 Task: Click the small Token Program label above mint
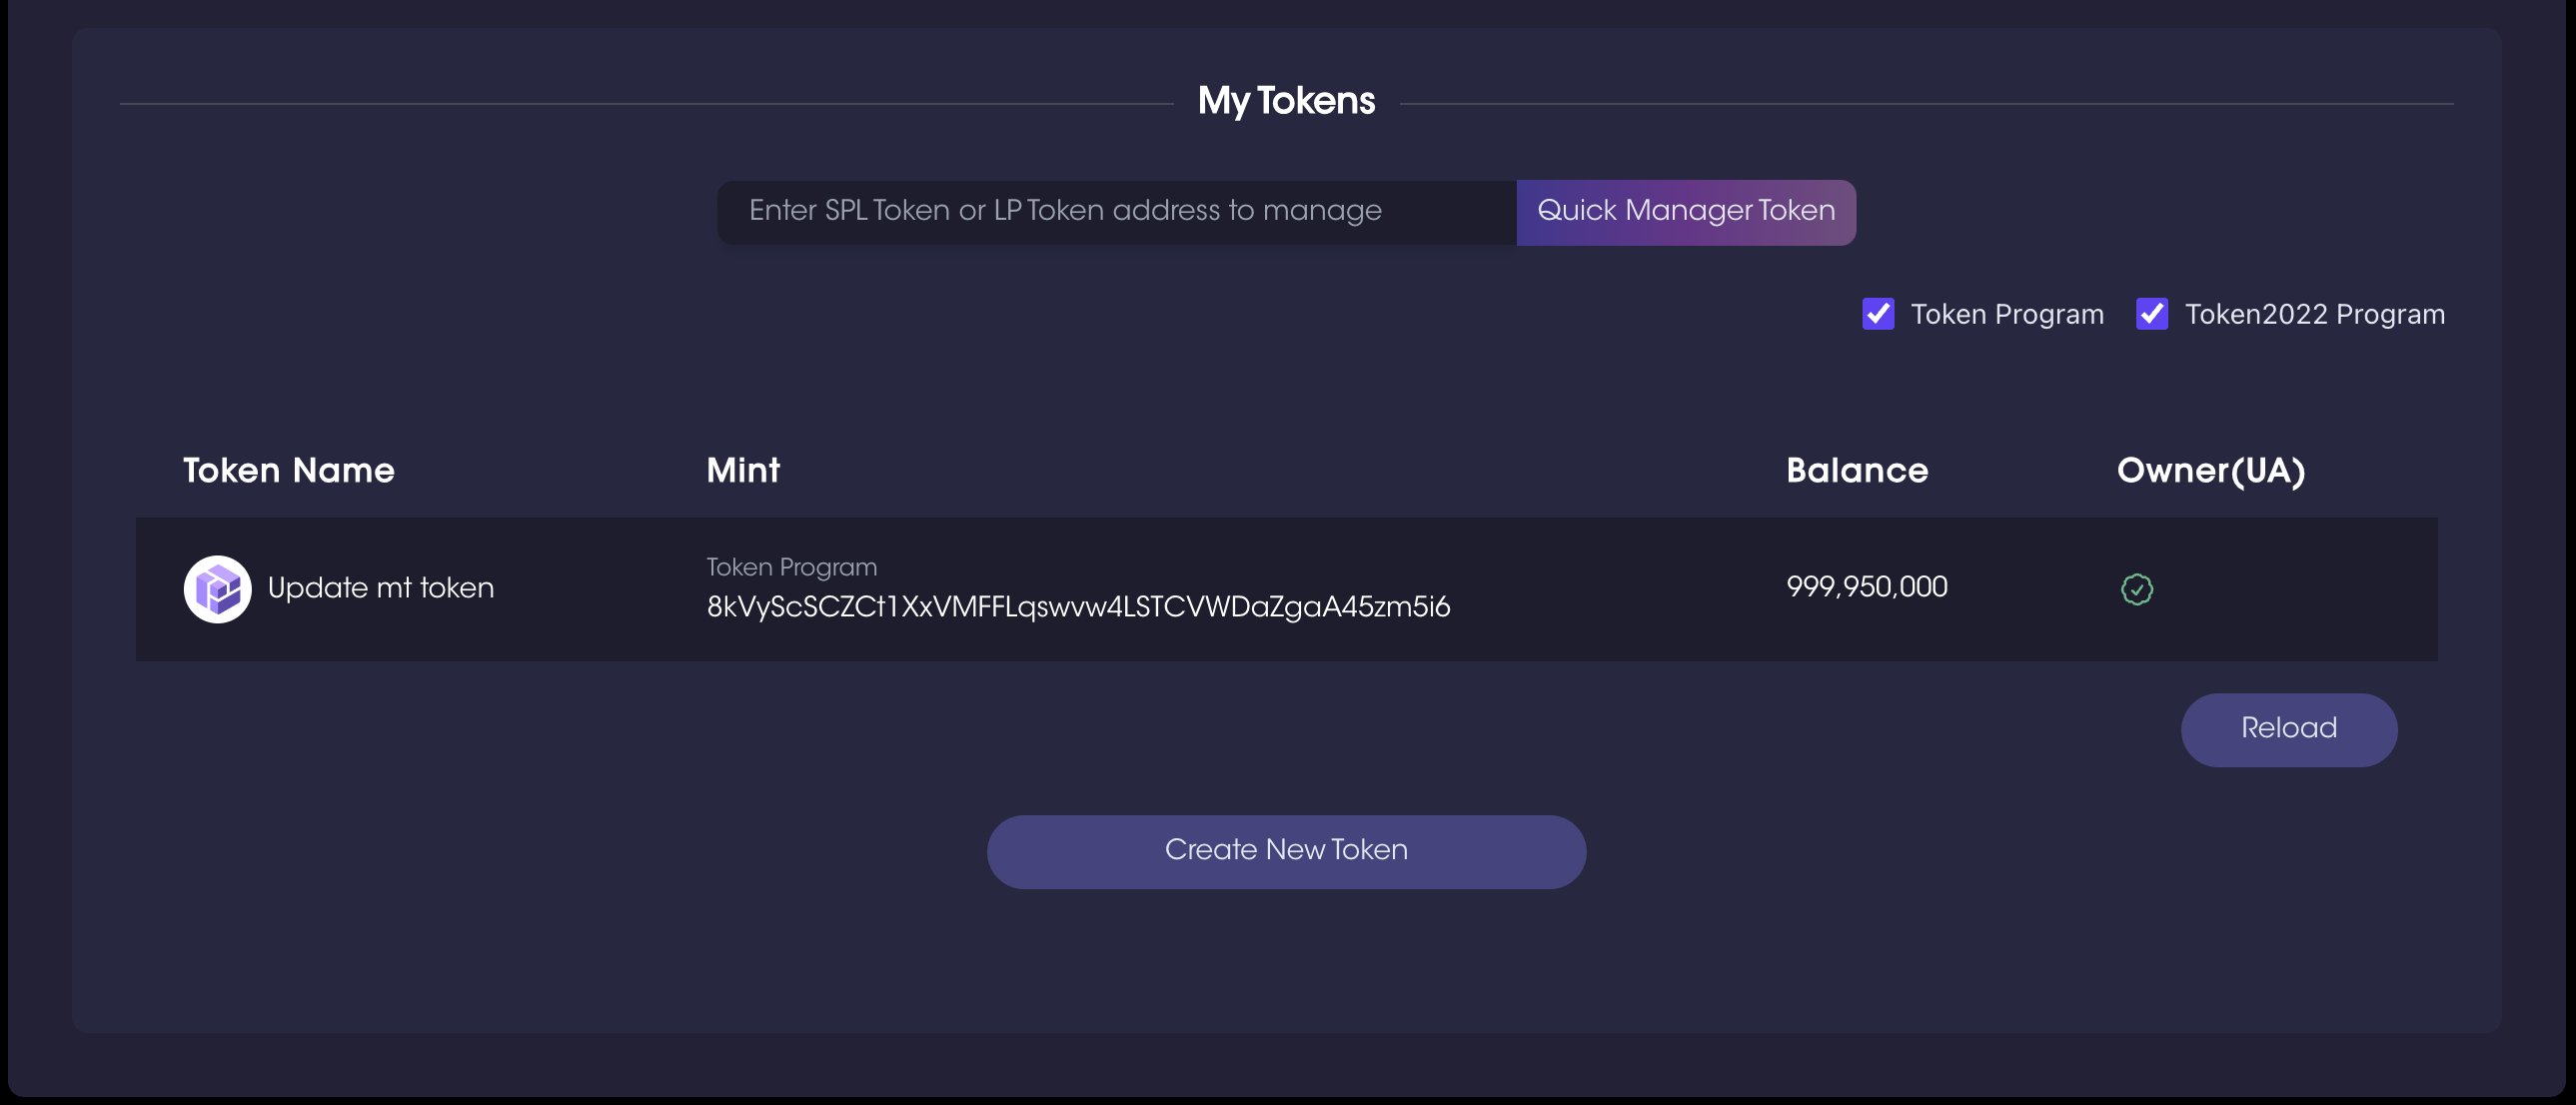(x=791, y=567)
